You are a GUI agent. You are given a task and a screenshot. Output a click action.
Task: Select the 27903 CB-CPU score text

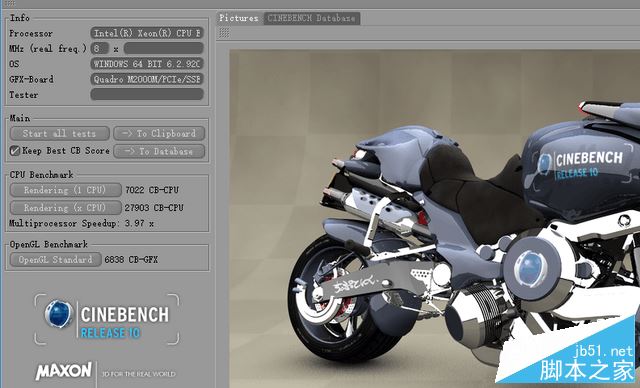(154, 208)
